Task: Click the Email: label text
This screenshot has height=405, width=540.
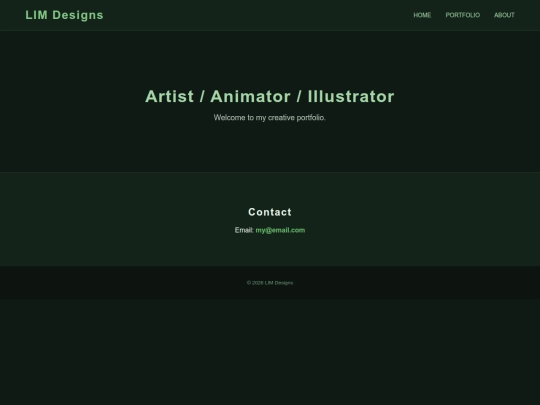Action: coord(244,230)
